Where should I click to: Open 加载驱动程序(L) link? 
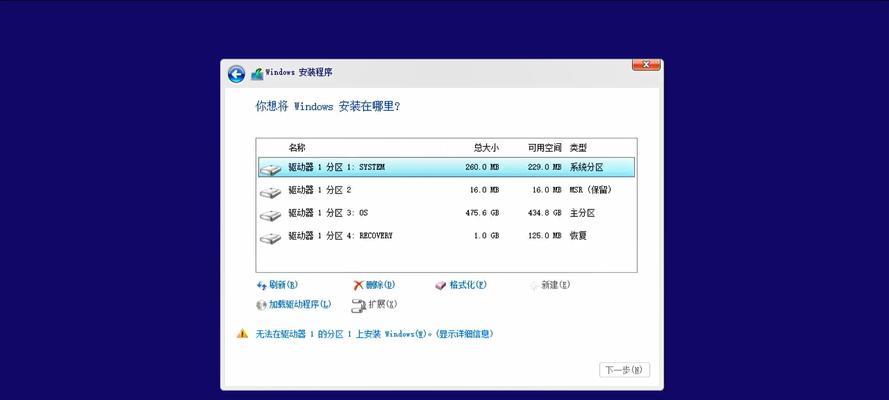[300, 304]
